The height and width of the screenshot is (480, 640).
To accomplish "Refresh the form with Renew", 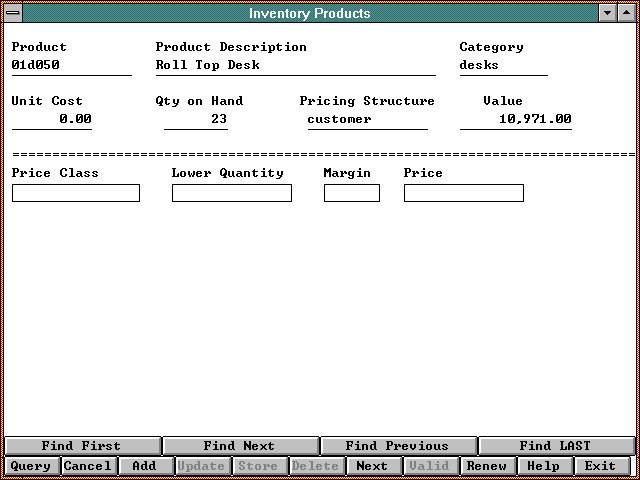I will (x=487, y=466).
